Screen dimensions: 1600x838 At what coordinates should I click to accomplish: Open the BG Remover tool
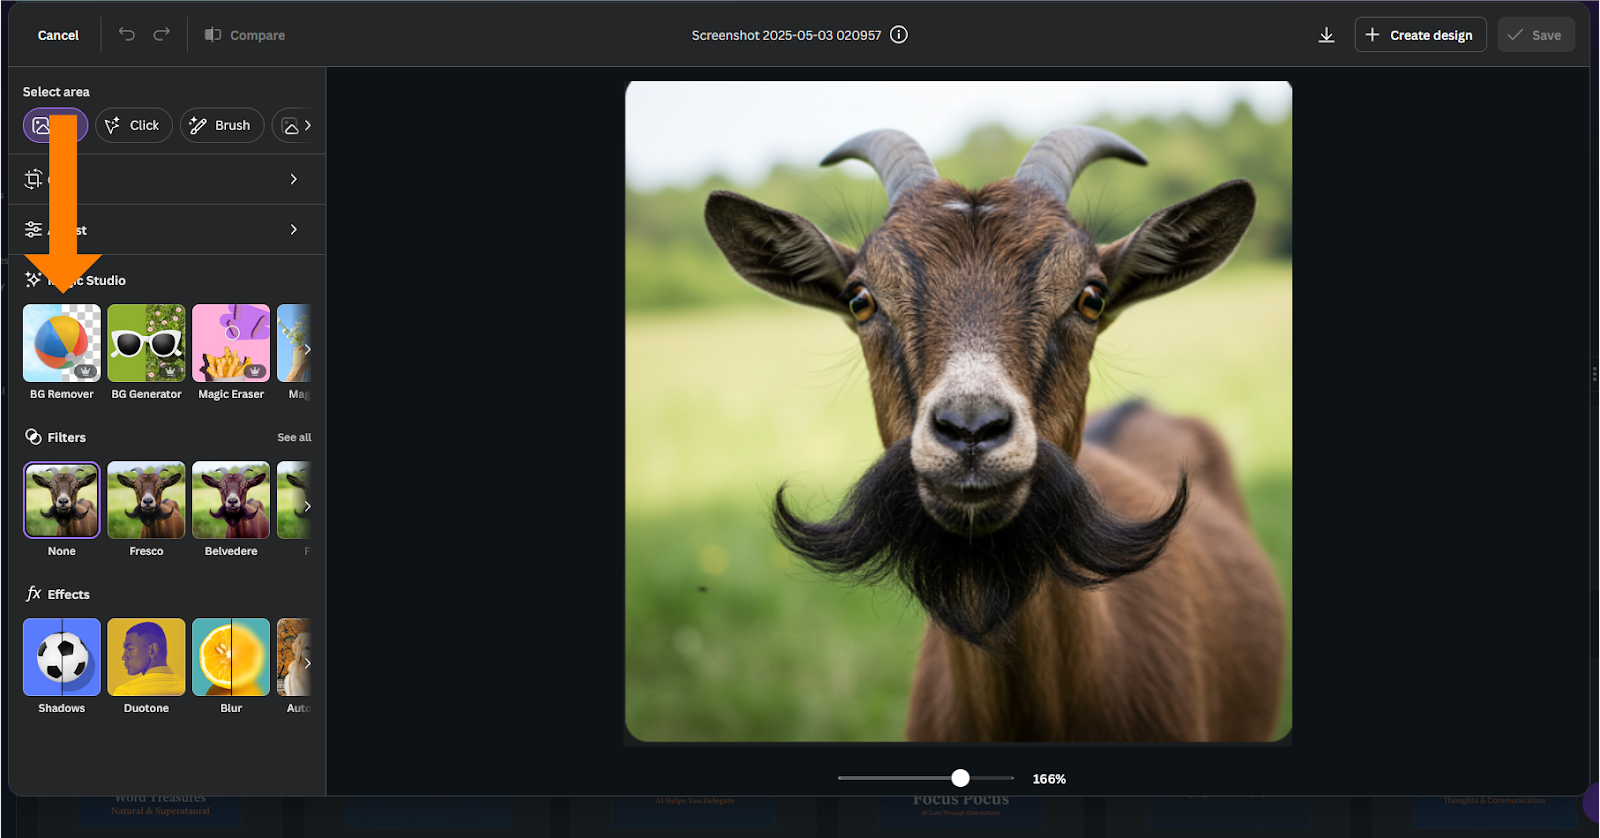(62, 343)
